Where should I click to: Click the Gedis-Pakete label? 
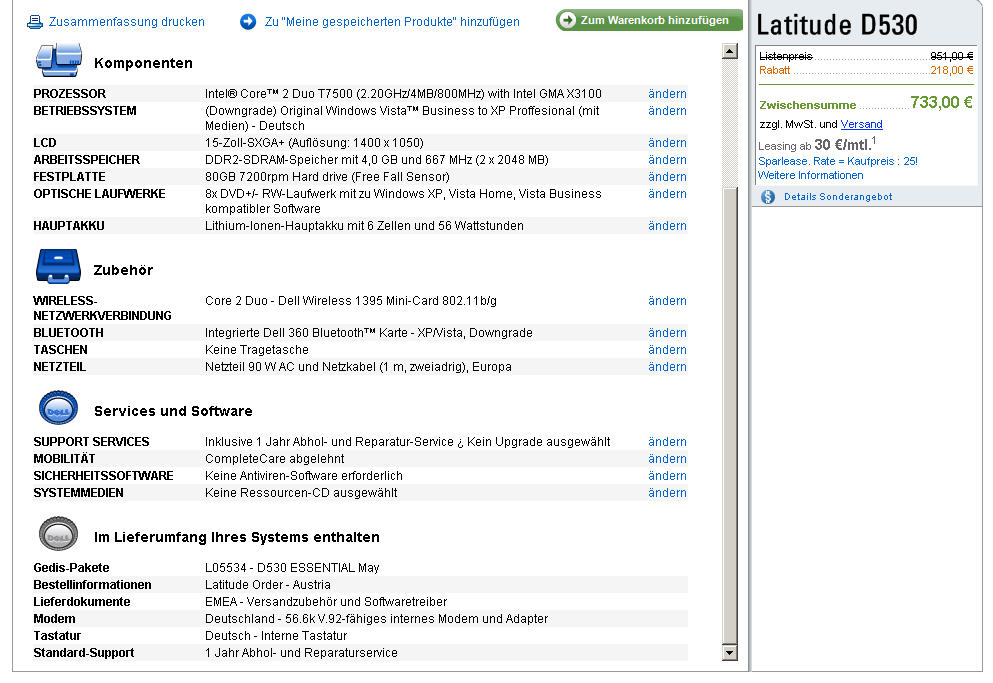71,568
